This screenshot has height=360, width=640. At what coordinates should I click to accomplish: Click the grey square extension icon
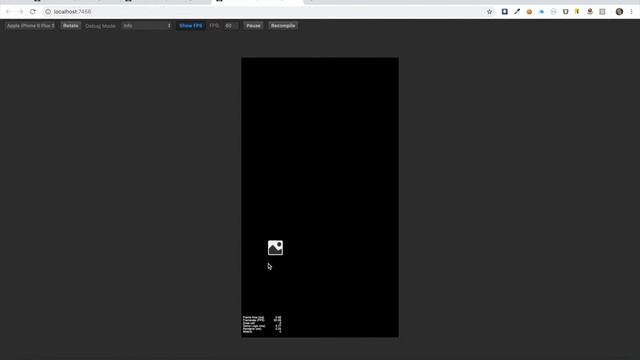pyautogui.click(x=602, y=12)
